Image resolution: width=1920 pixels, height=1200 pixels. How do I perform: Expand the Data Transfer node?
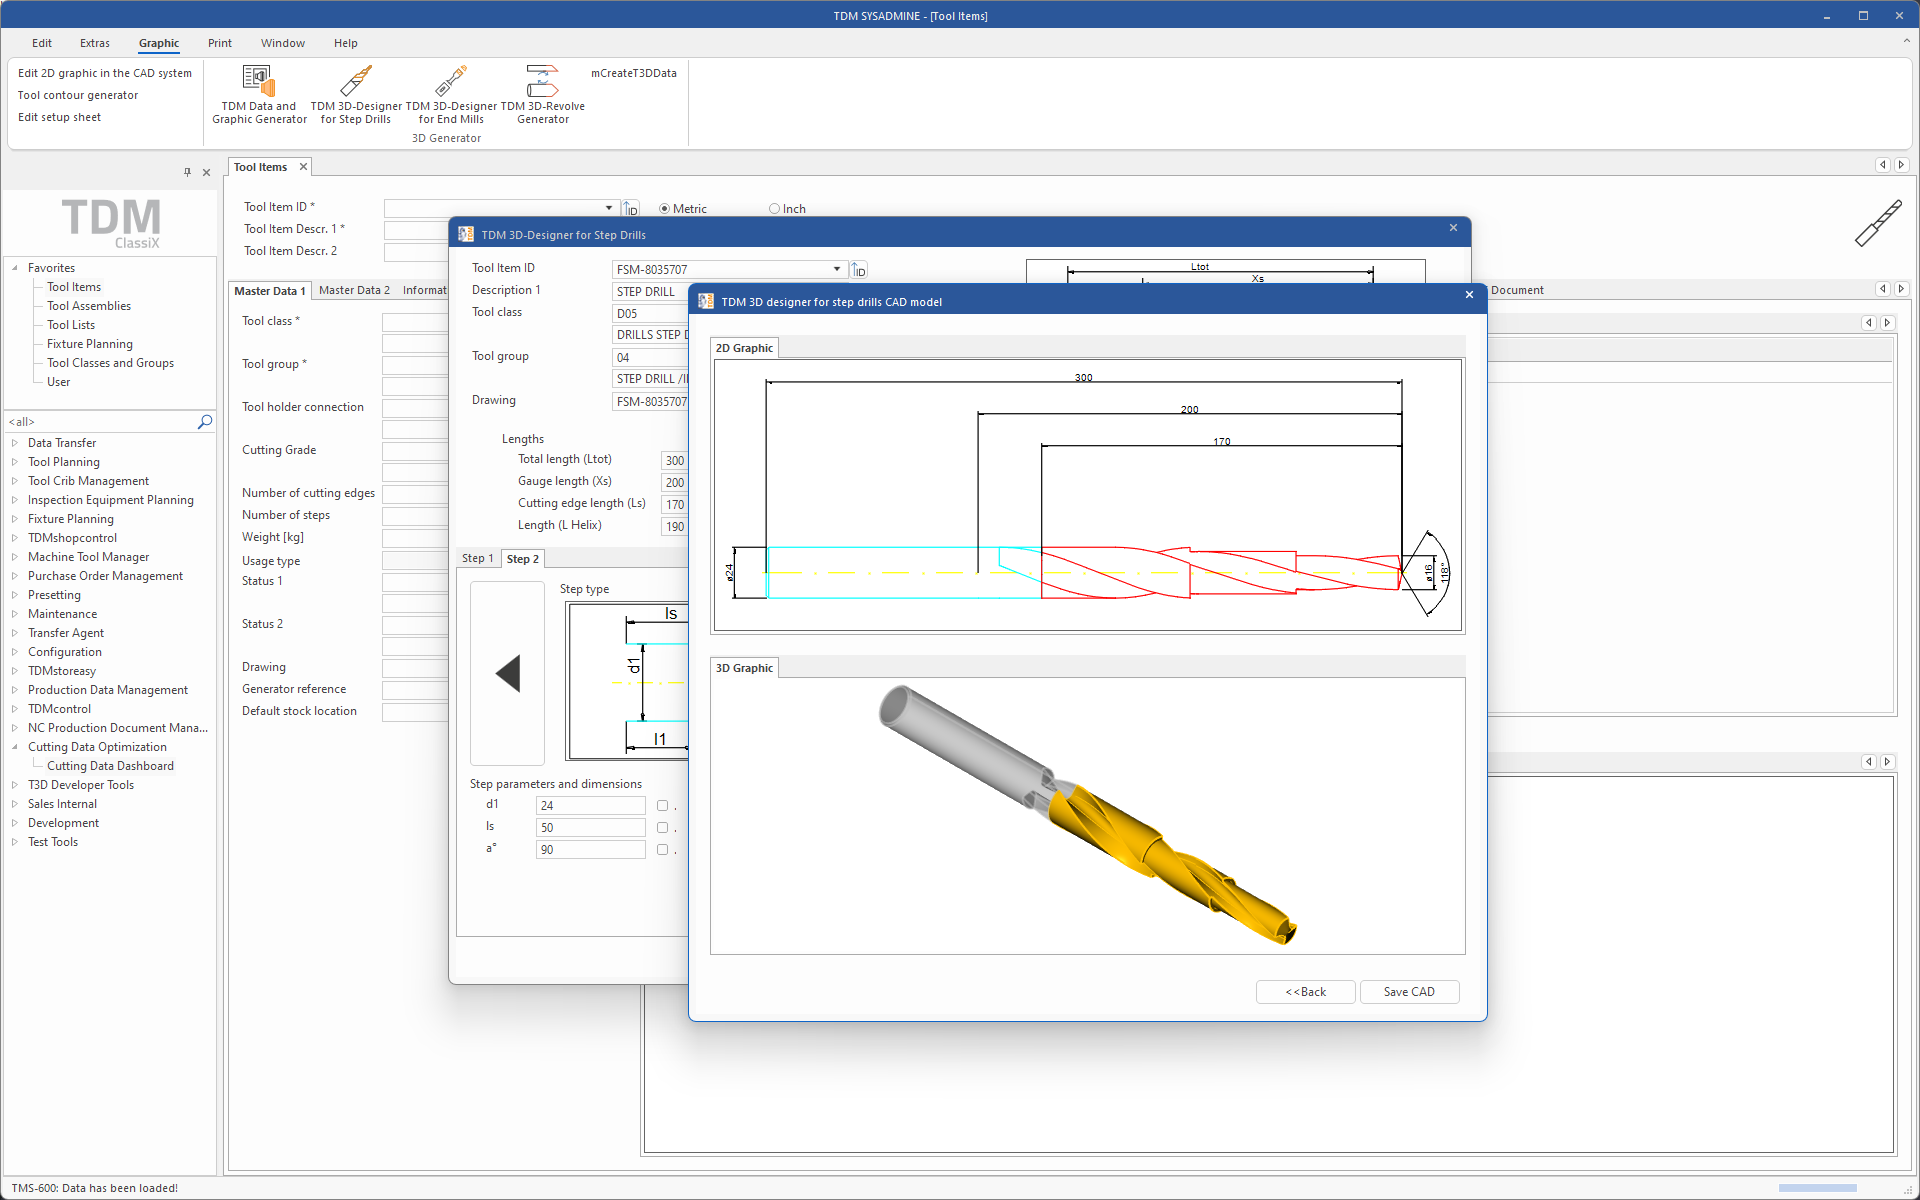click(15, 443)
